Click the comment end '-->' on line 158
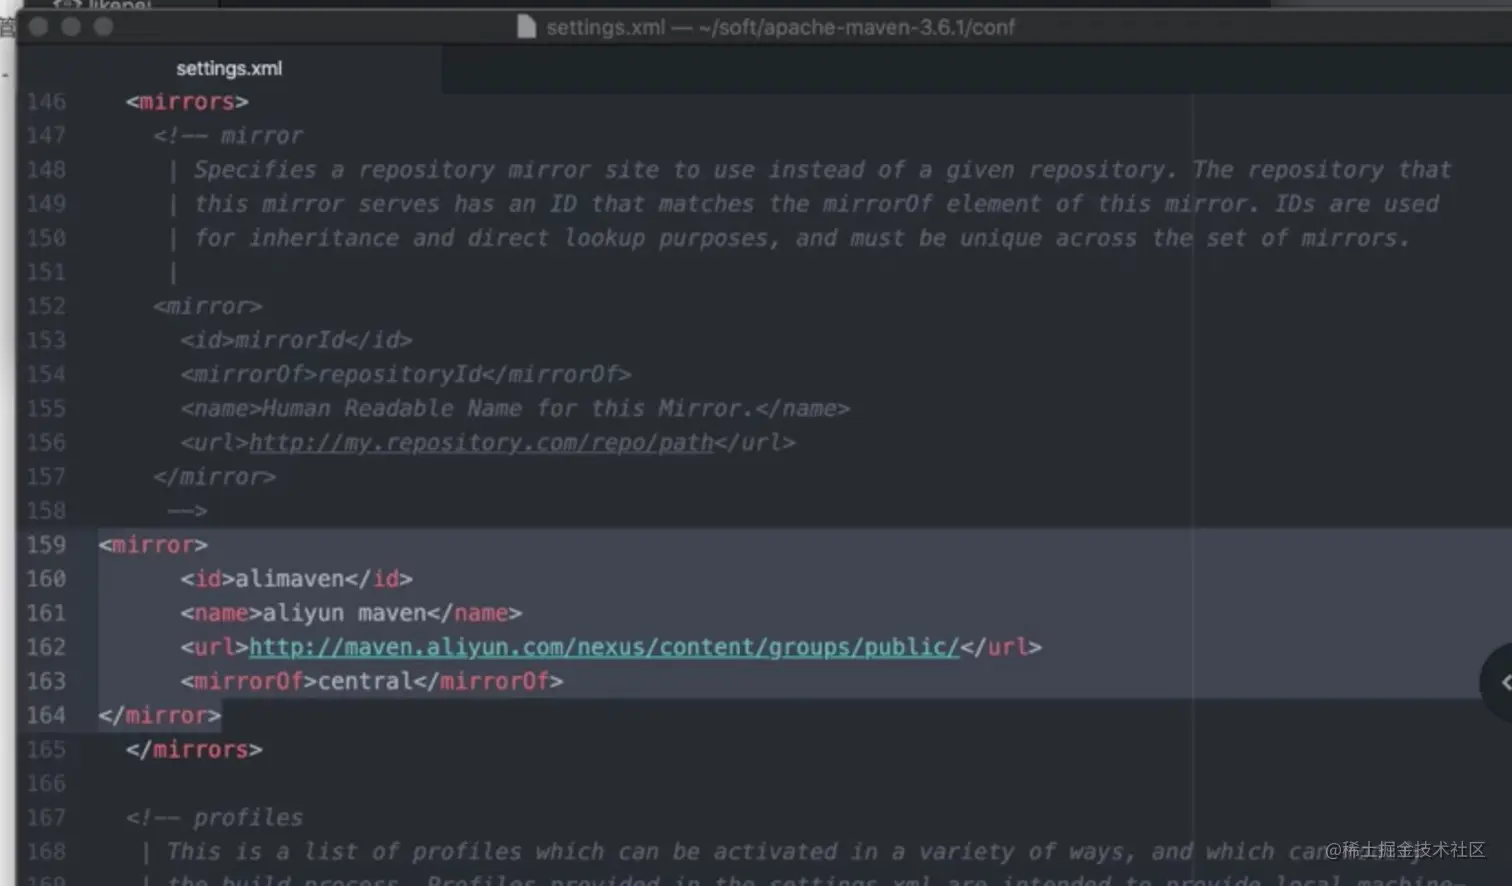The height and width of the screenshot is (886, 1512). pyautogui.click(x=187, y=511)
